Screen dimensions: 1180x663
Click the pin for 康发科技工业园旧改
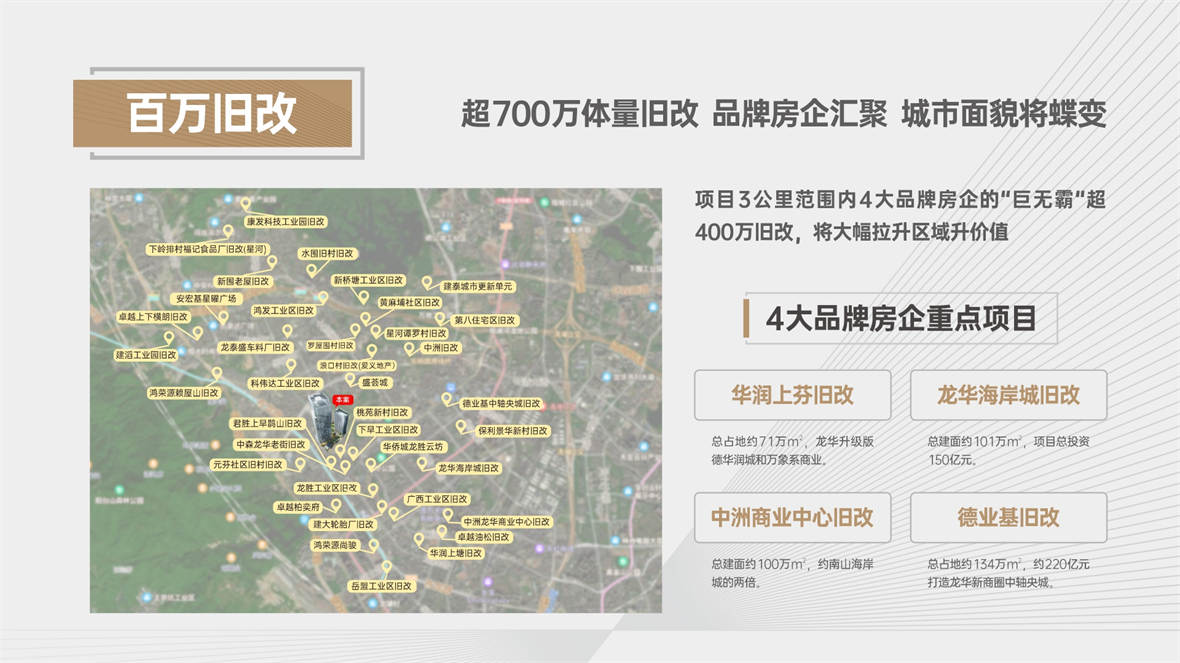[x=245, y=203]
